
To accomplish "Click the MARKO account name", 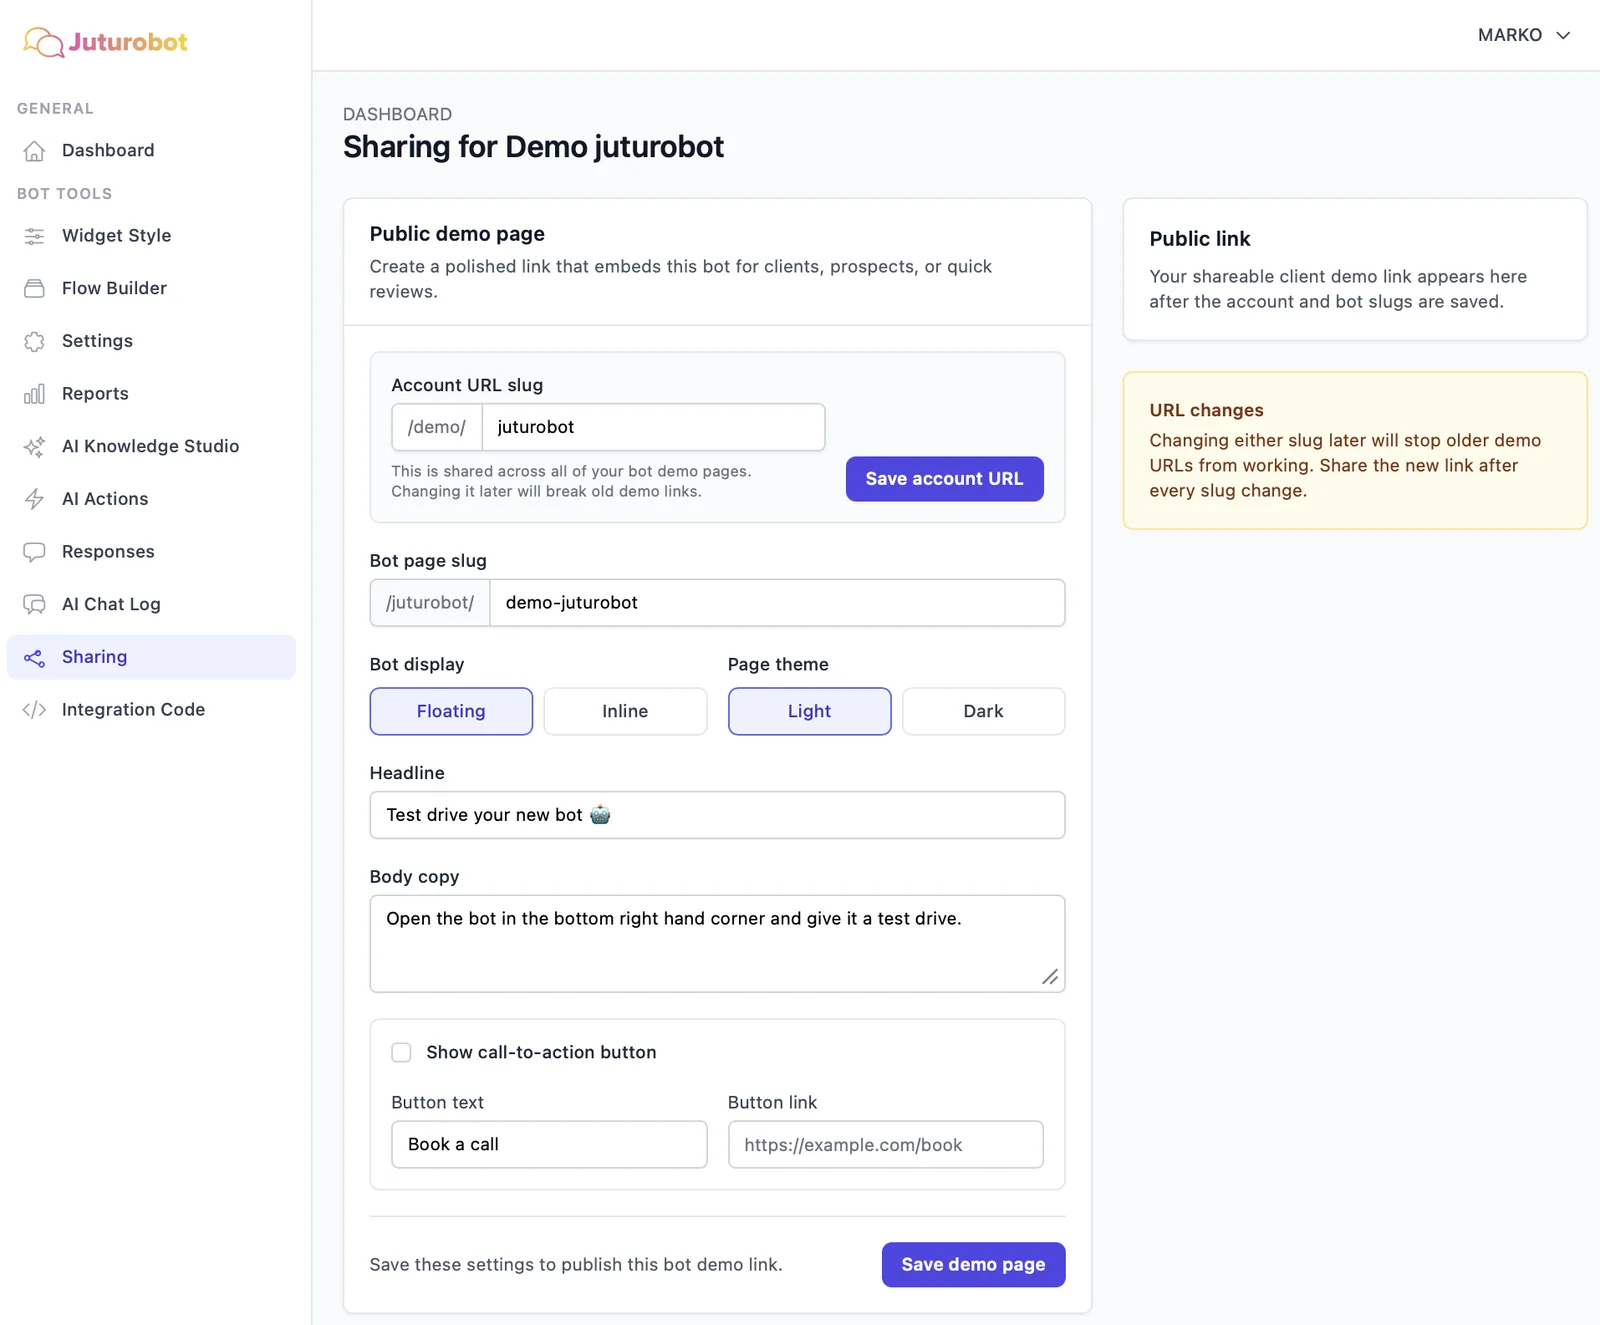I will pos(1510,35).
